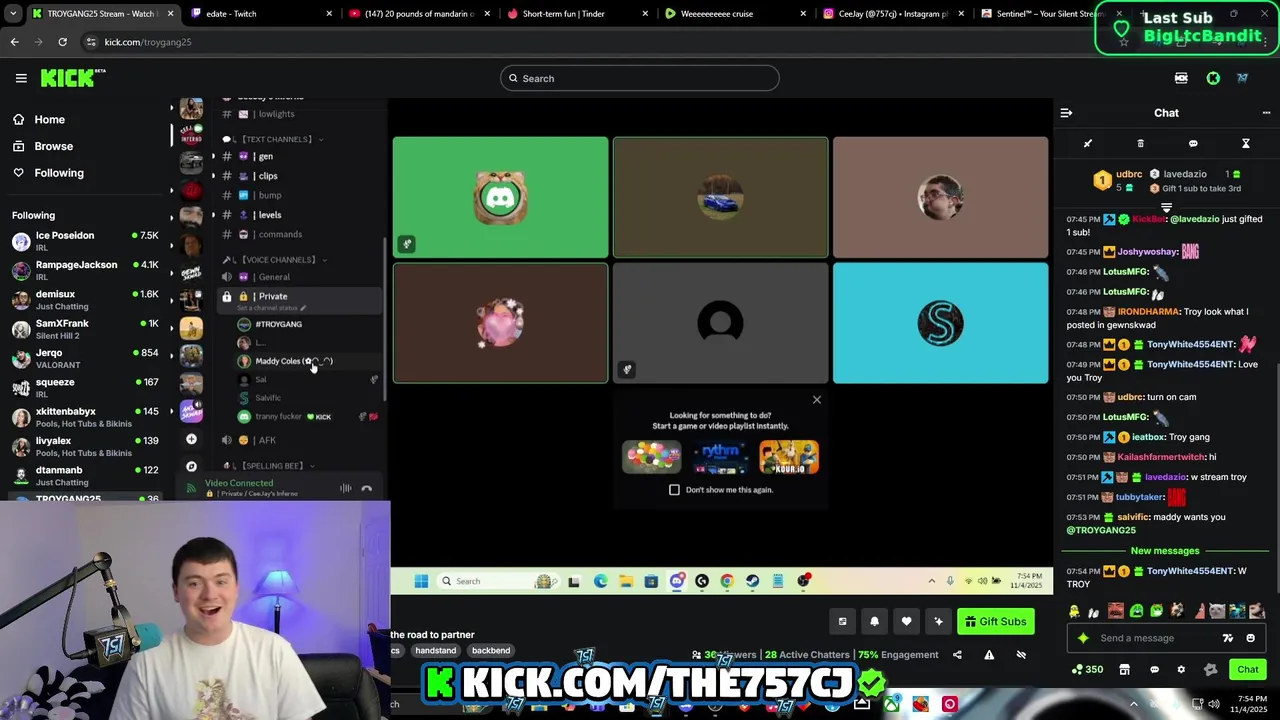This screenshot has width=1280, height=720.
Task: Close the Looking for something to do popup
Action: click(817, 400)
